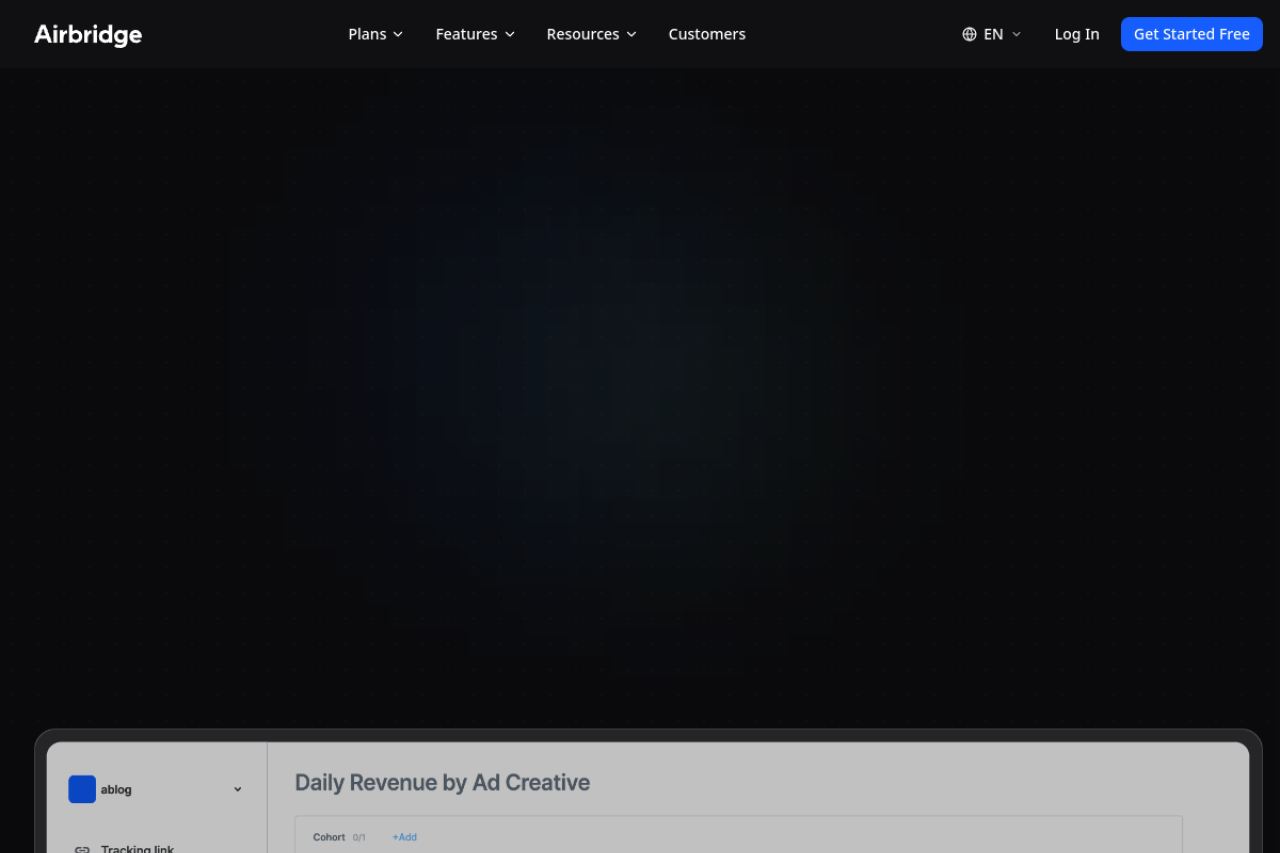
Task: Expand the Features navigation menu
Action: pos(475,34)
